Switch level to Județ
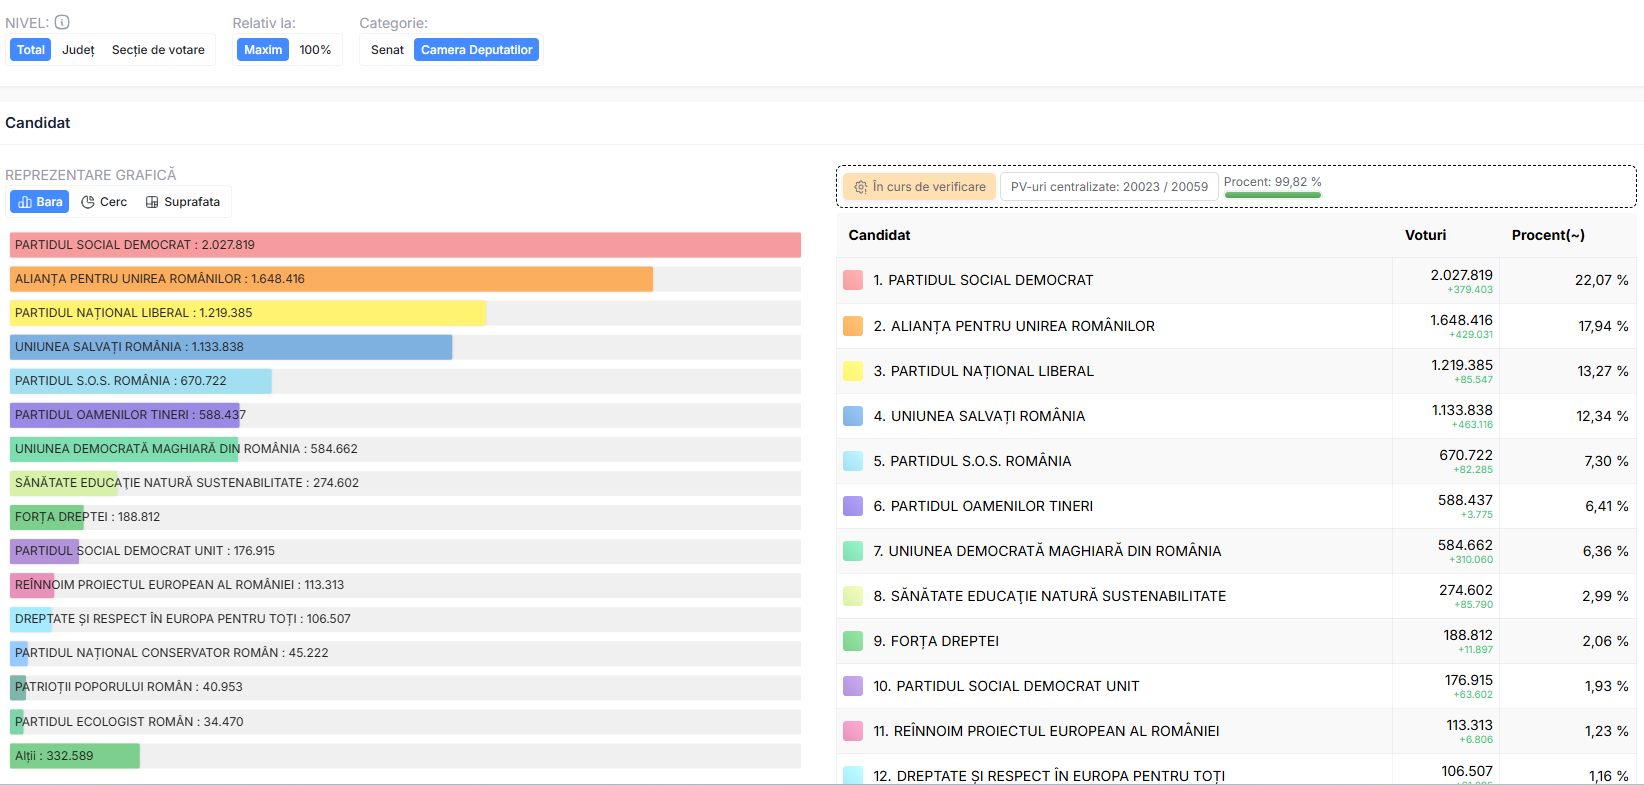This screenshot has width=1644, height=785. (78, 50)
